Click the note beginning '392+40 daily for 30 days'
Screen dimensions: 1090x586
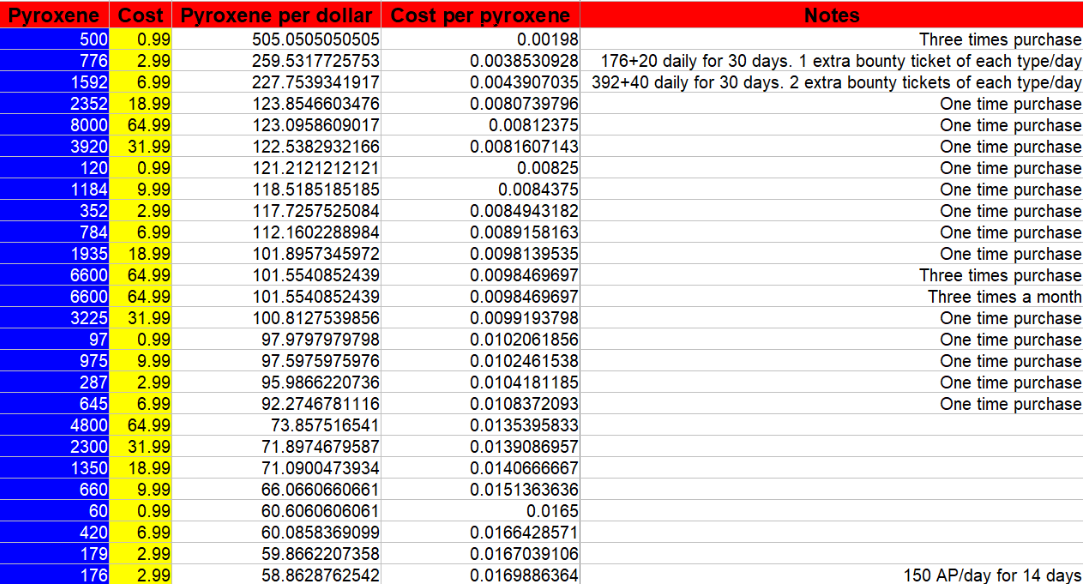click(836, 83)
